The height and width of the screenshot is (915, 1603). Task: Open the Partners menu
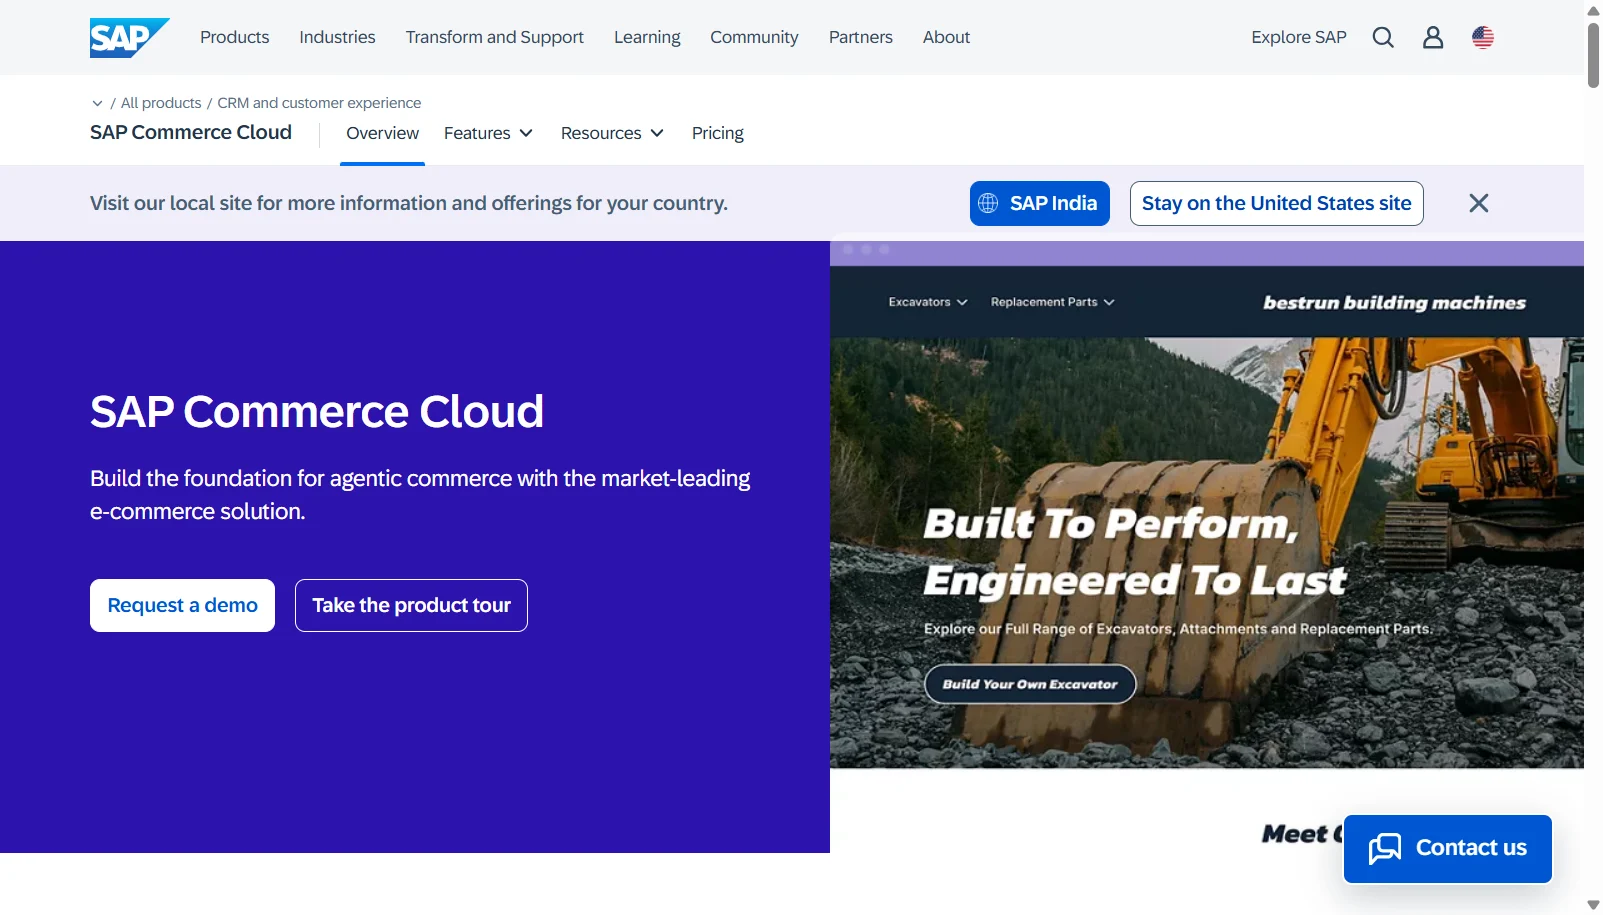(860, 37)
